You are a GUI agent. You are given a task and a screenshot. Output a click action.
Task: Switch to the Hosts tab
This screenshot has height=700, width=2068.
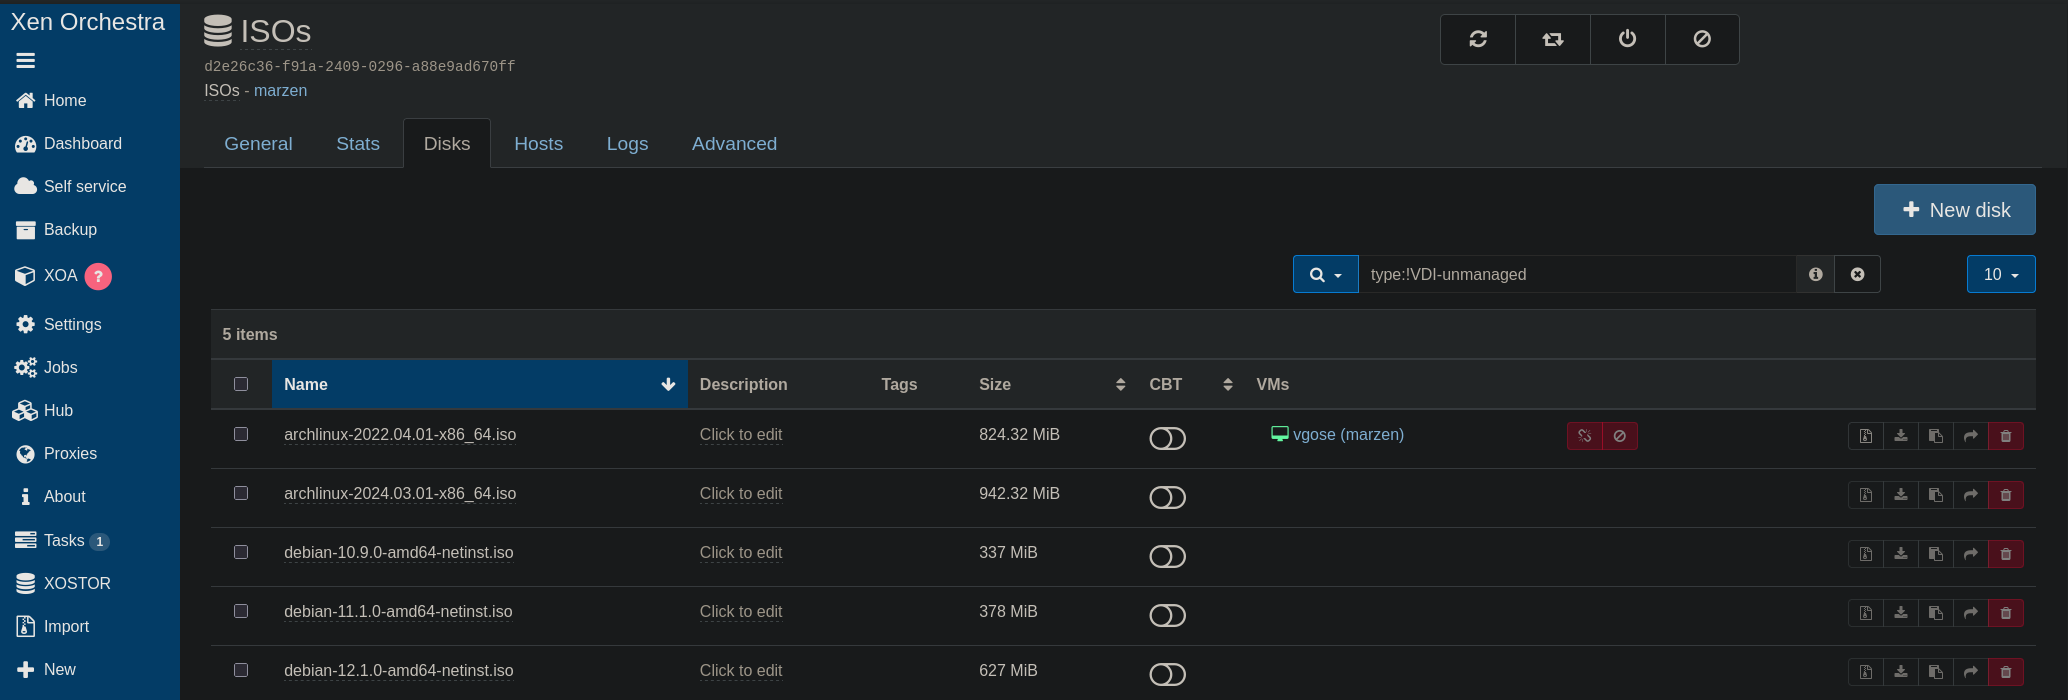click(x=538, y=144)
